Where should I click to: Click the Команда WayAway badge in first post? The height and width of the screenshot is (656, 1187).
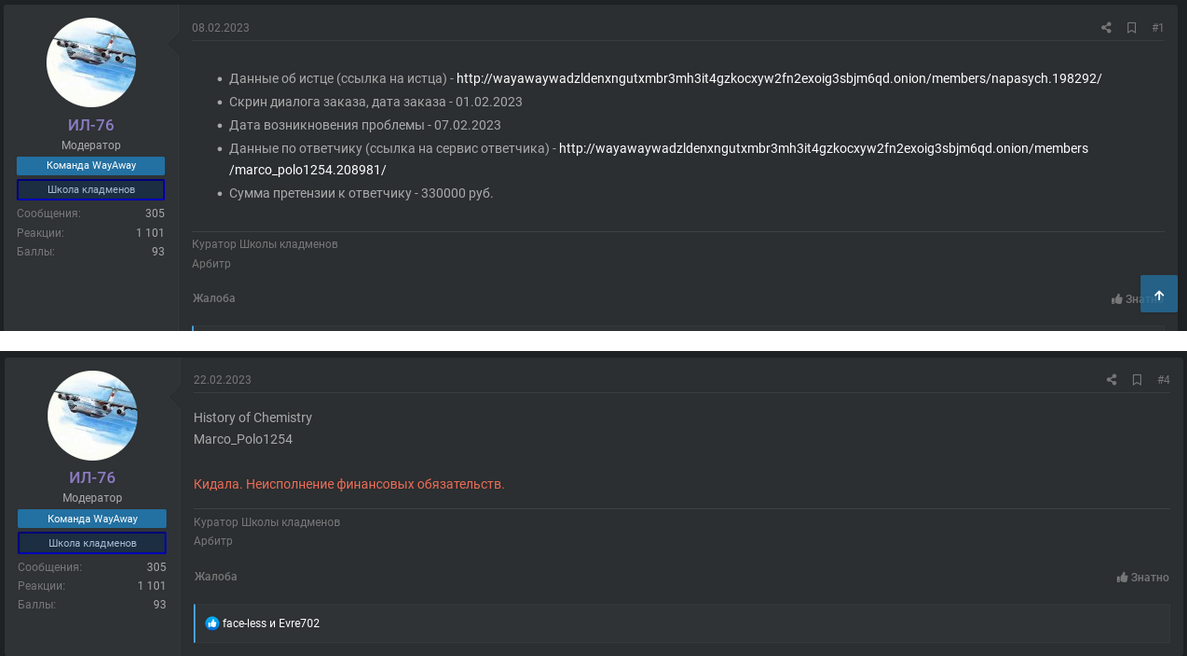pos(91,165)
